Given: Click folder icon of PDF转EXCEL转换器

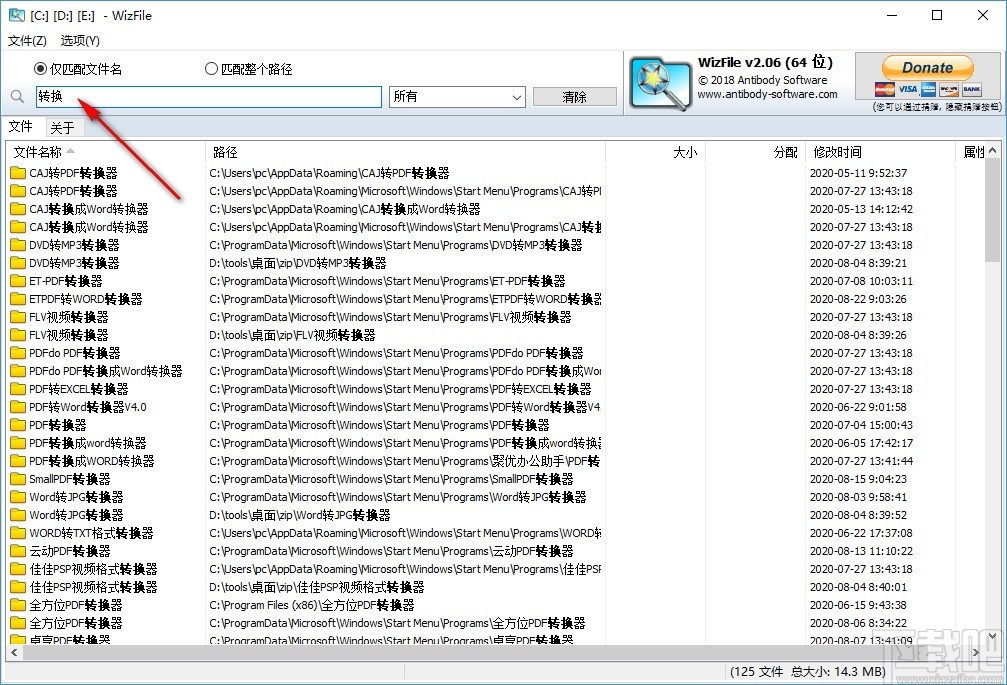Looking at the screenshot, I should pyautogui.click(x=18, y=389).
